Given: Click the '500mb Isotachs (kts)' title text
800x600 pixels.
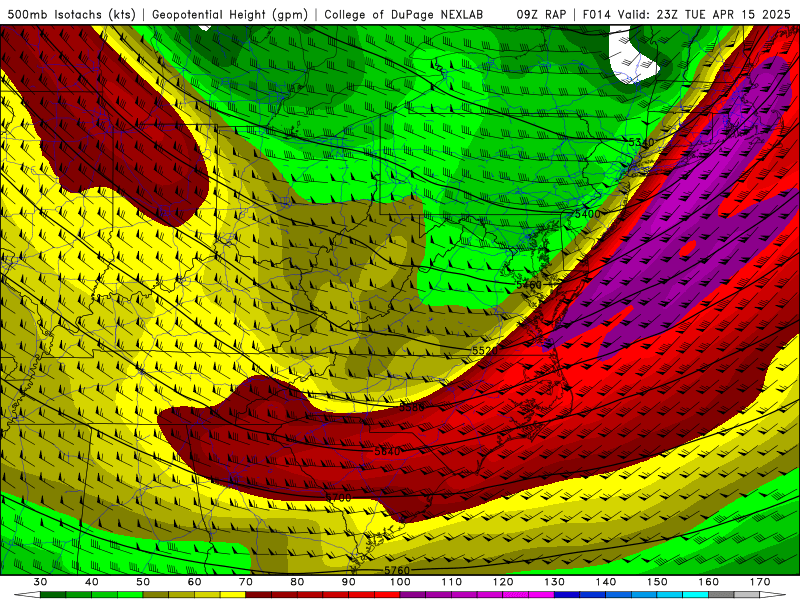Looking at the screenshot, I should [x=73, y=14].
